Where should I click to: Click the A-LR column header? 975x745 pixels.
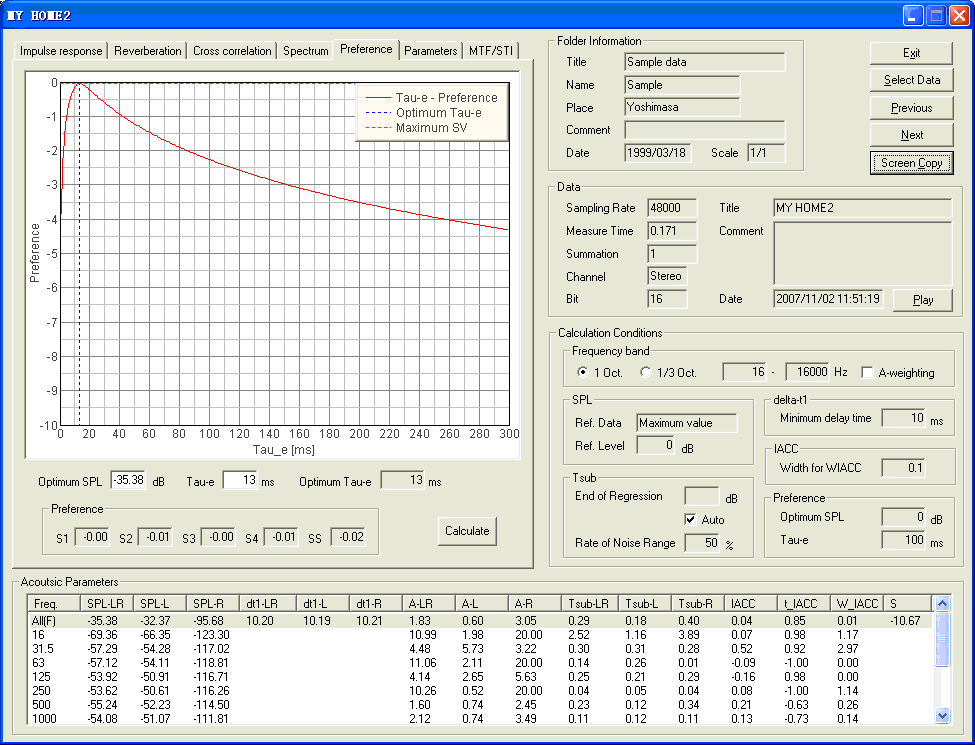click(428, 604)
